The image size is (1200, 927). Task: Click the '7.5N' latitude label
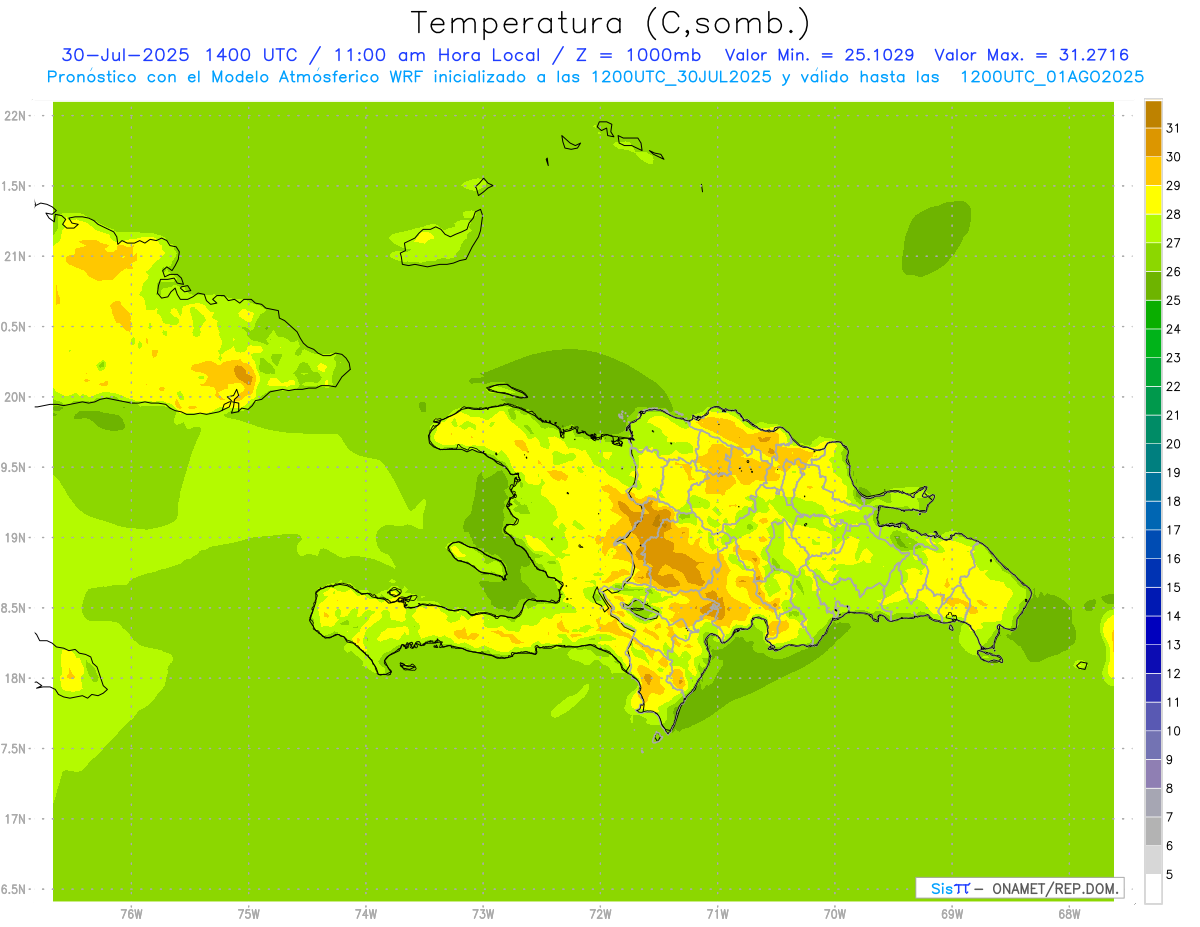pos(15,749)
